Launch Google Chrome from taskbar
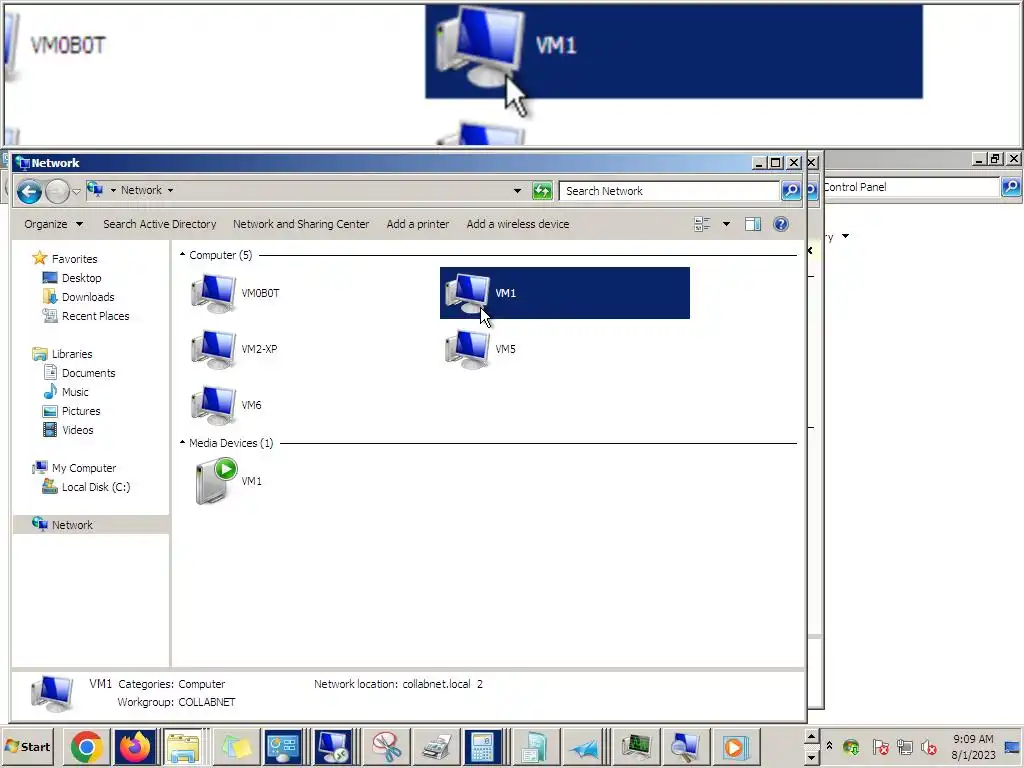The image size is (1024, 768). coord(87,746)
